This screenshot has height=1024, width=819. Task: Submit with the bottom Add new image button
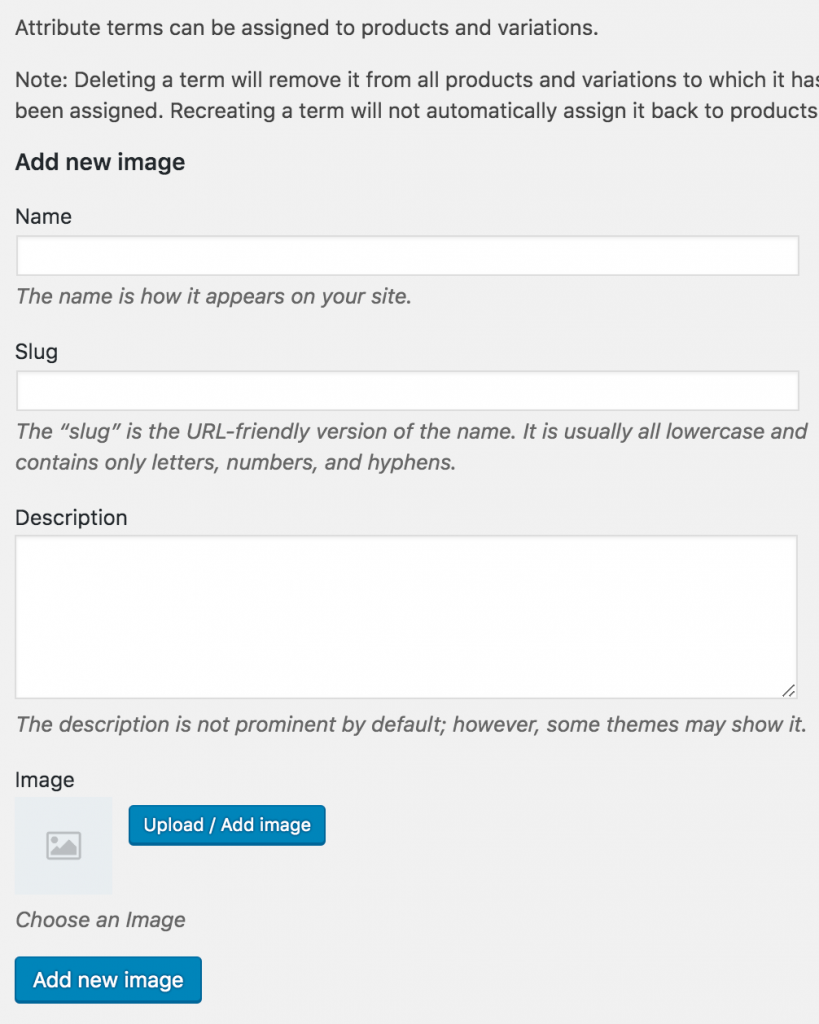pyautogui.click(x=108, y=980)
